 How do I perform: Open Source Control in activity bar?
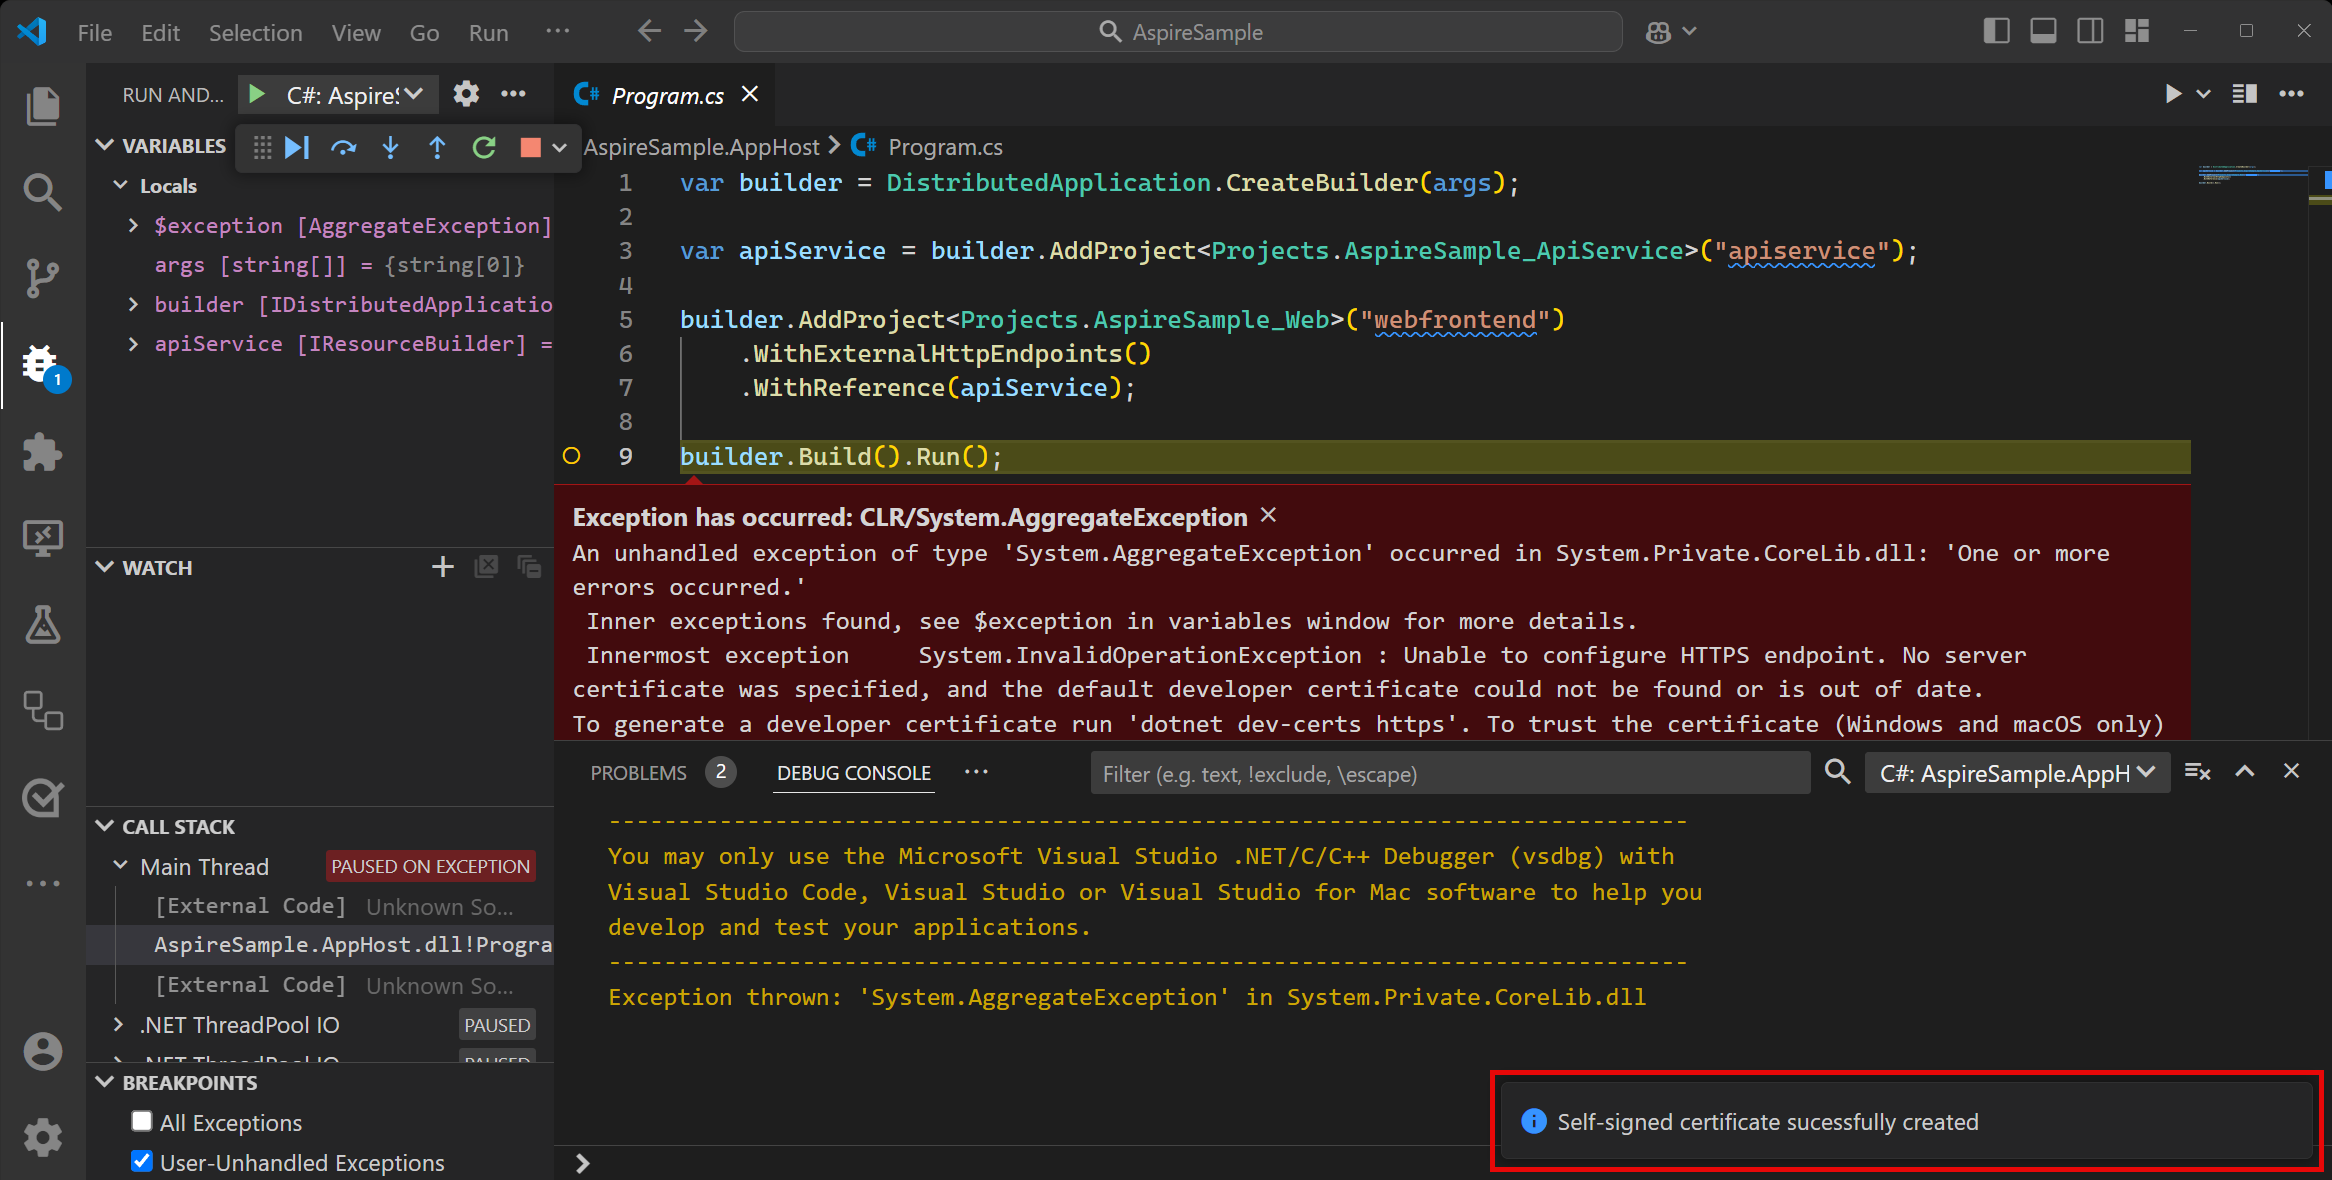point(42,278)
